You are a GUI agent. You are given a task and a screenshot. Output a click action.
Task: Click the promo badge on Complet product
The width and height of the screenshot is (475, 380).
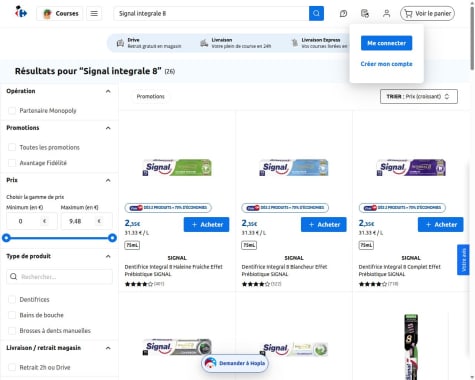402,208
